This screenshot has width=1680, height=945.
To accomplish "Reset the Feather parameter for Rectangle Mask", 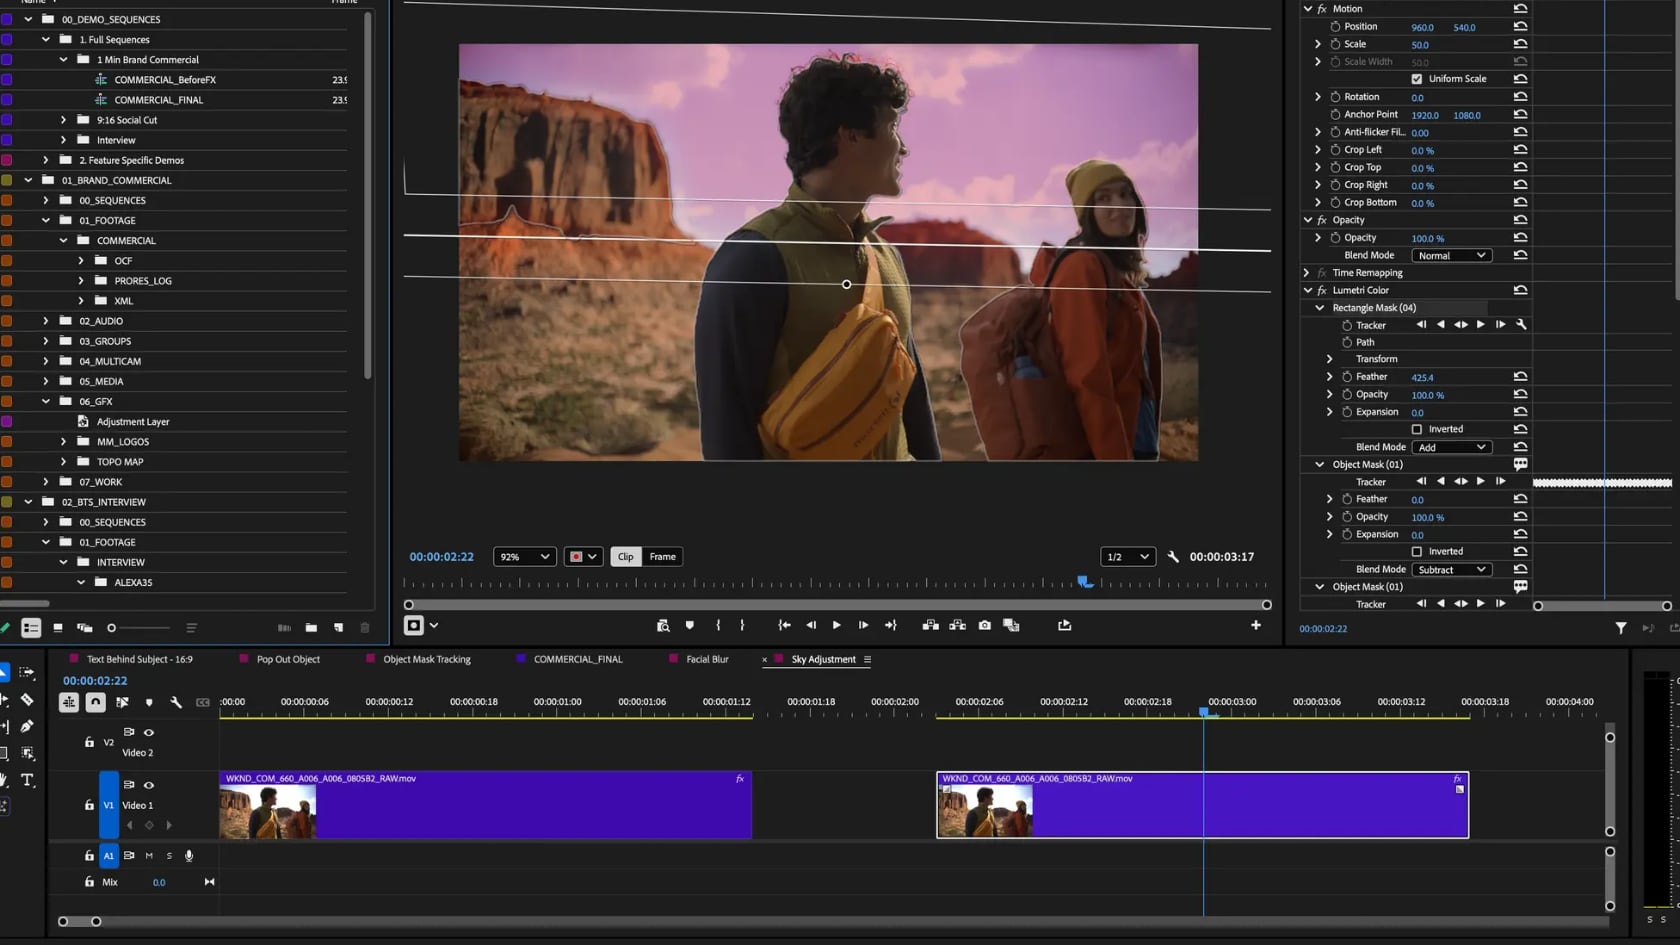I will 1520,377.
